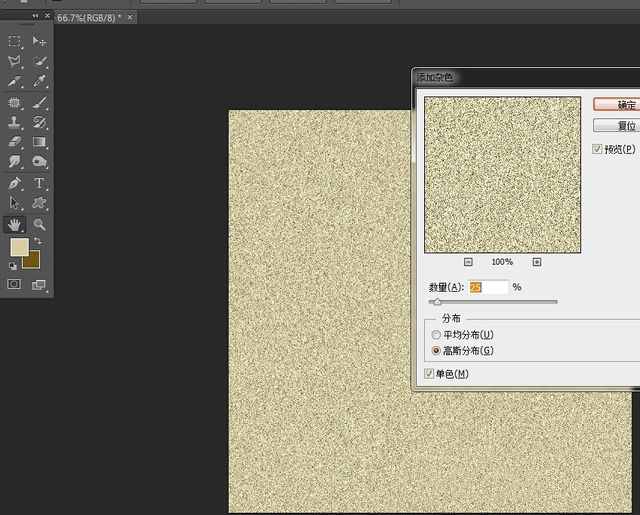Click the 复位 (Reset) button
Viewport: 640px width, 515px height.
[x=616, y=126]
